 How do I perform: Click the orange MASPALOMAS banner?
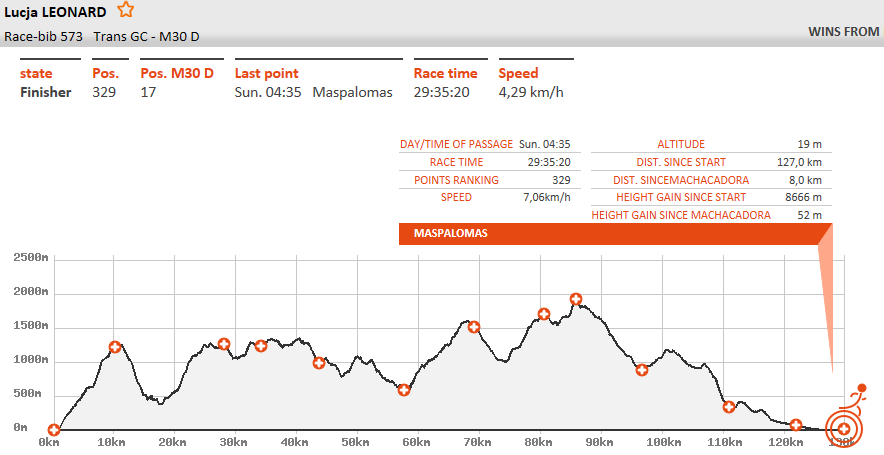610,233
